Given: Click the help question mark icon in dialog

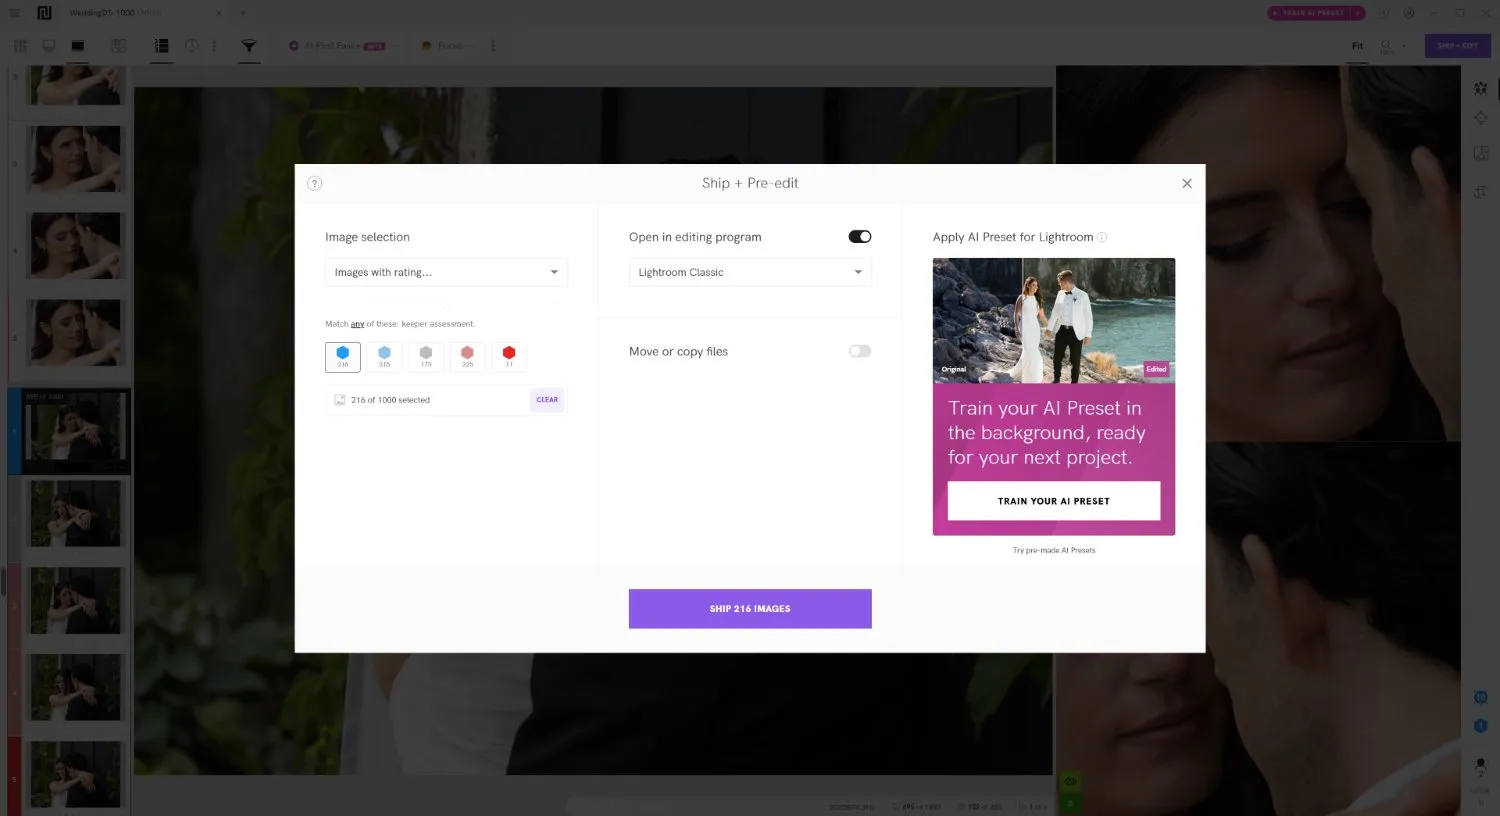Looking at the screenshot, I should [314, 183].
